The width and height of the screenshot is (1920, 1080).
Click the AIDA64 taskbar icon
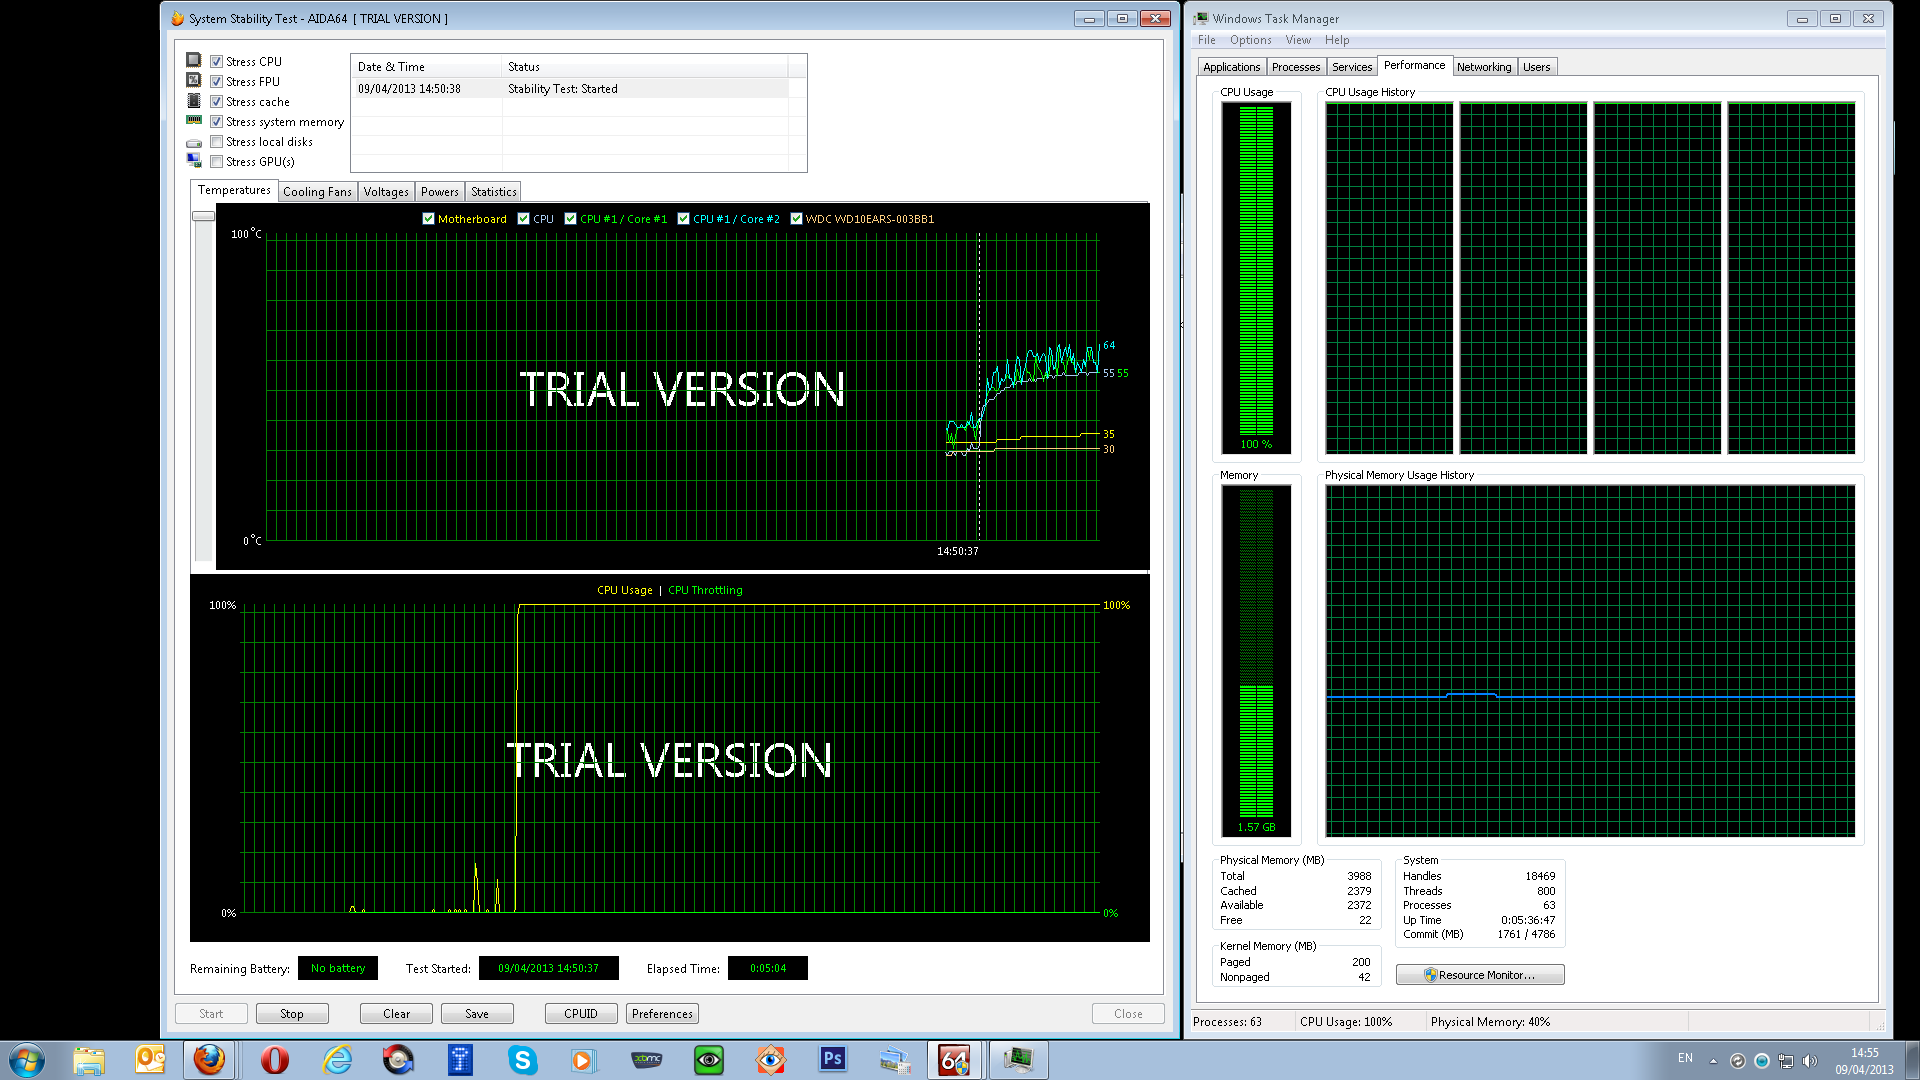coord(954,1059)
